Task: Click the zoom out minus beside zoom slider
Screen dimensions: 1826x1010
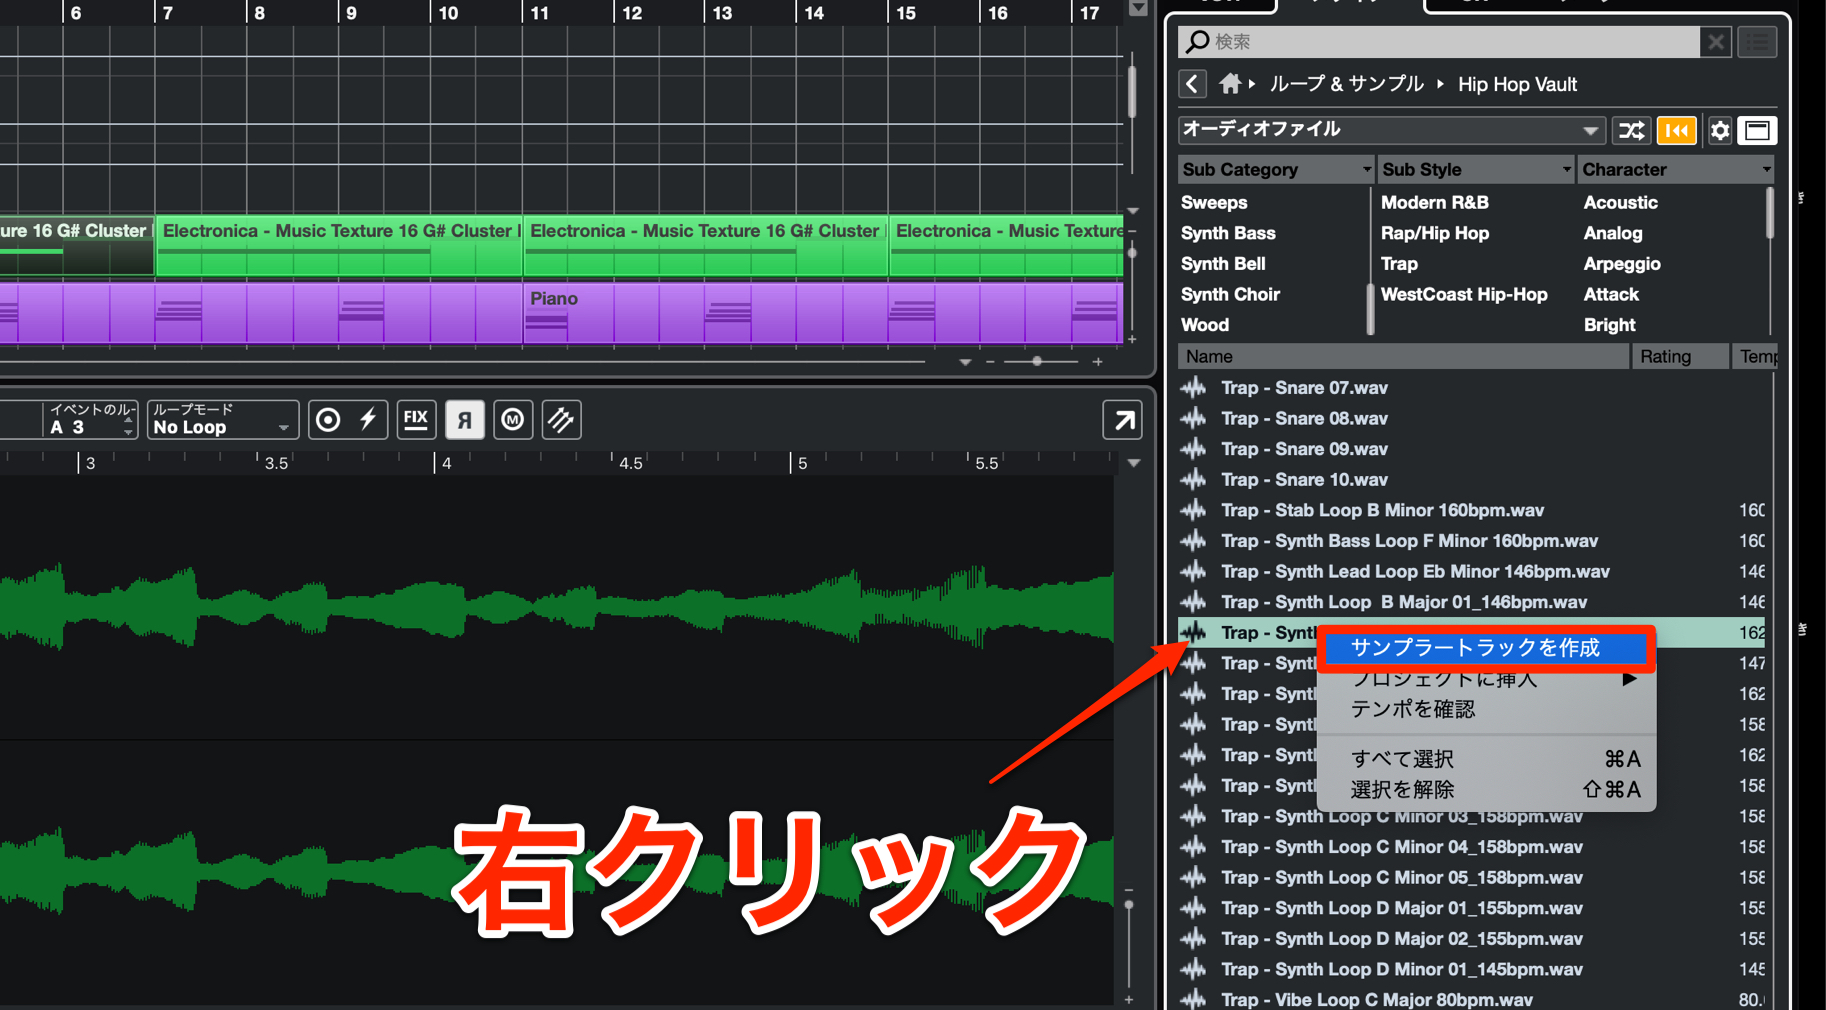Action: [990, 362]
